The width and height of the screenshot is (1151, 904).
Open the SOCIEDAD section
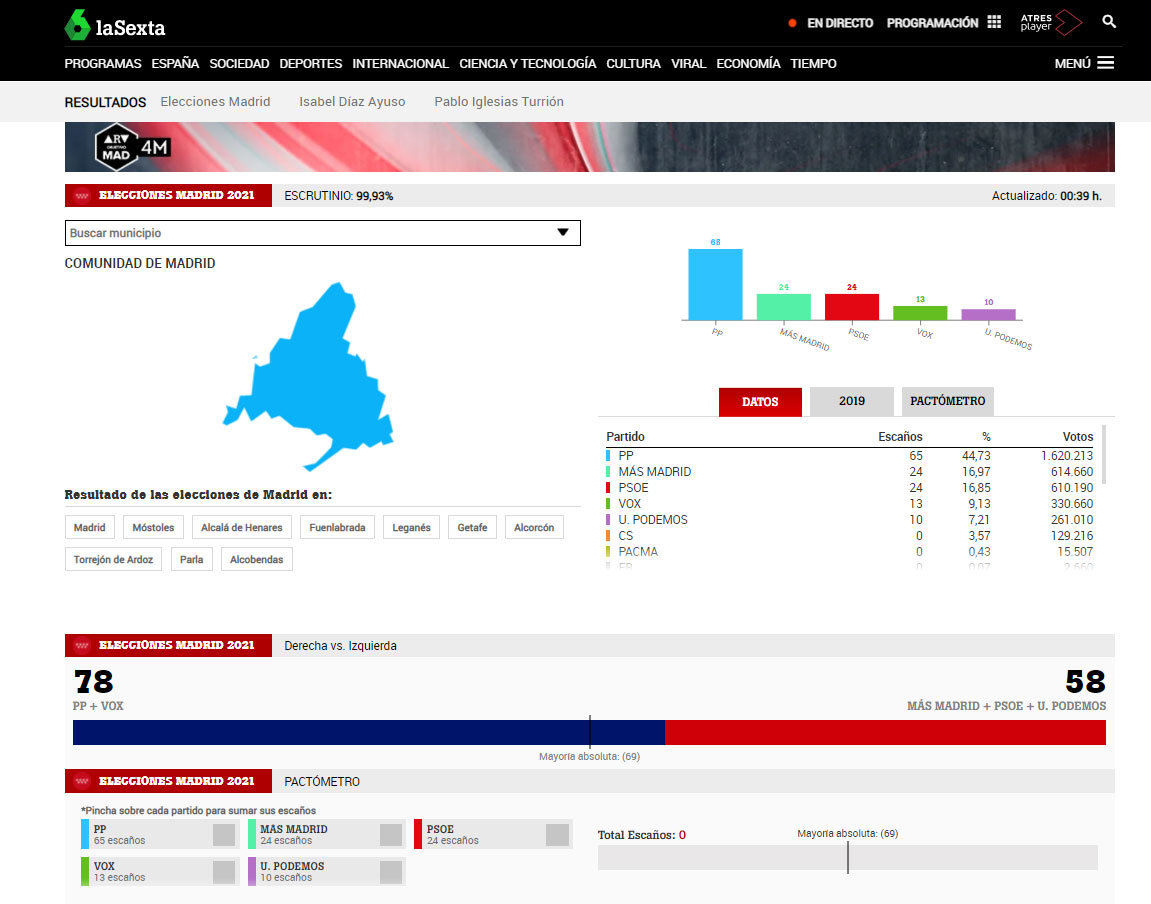tap(239, 64)
